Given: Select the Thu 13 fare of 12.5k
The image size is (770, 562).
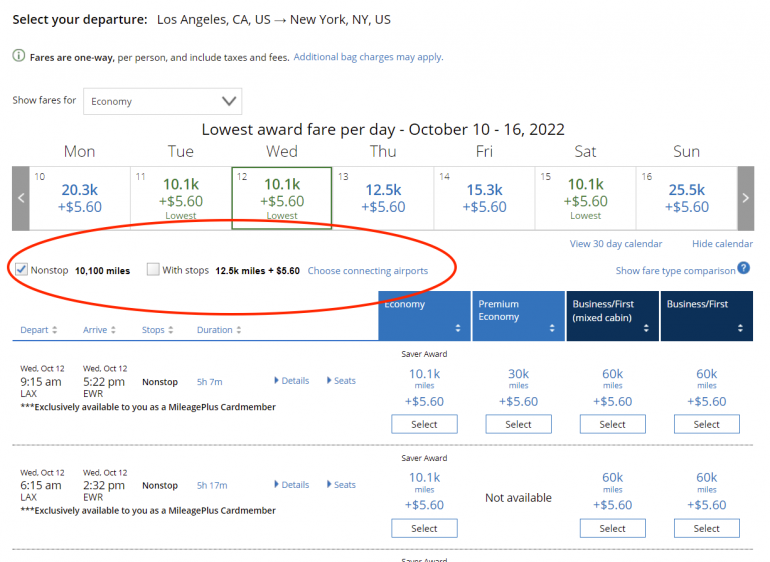Looking at the screenshot, I should 383,198.
